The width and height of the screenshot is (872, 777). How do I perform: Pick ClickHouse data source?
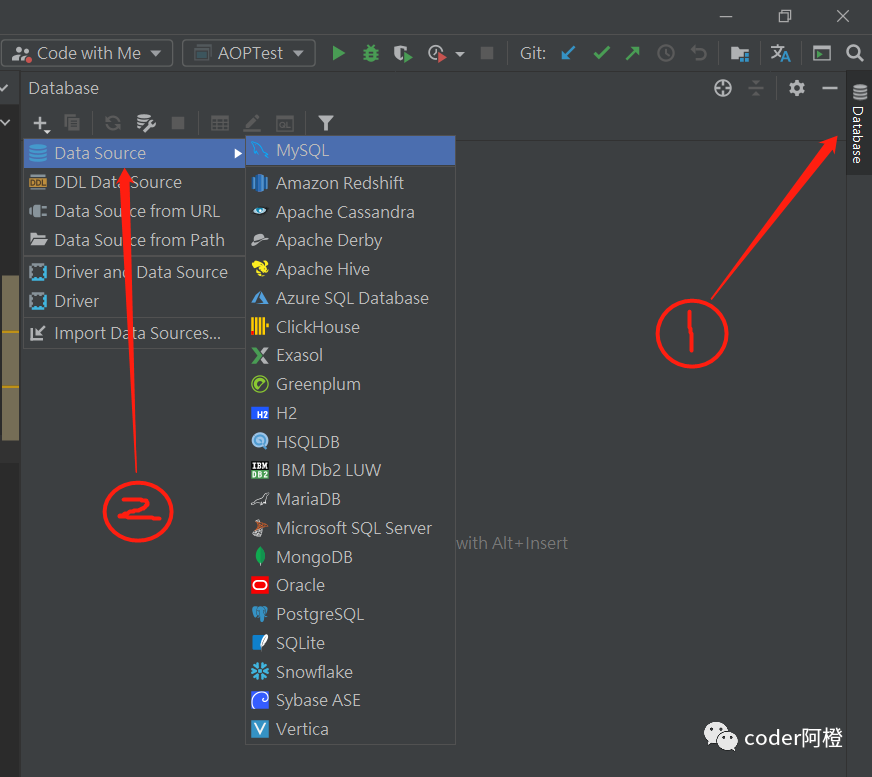coord(350,327)
